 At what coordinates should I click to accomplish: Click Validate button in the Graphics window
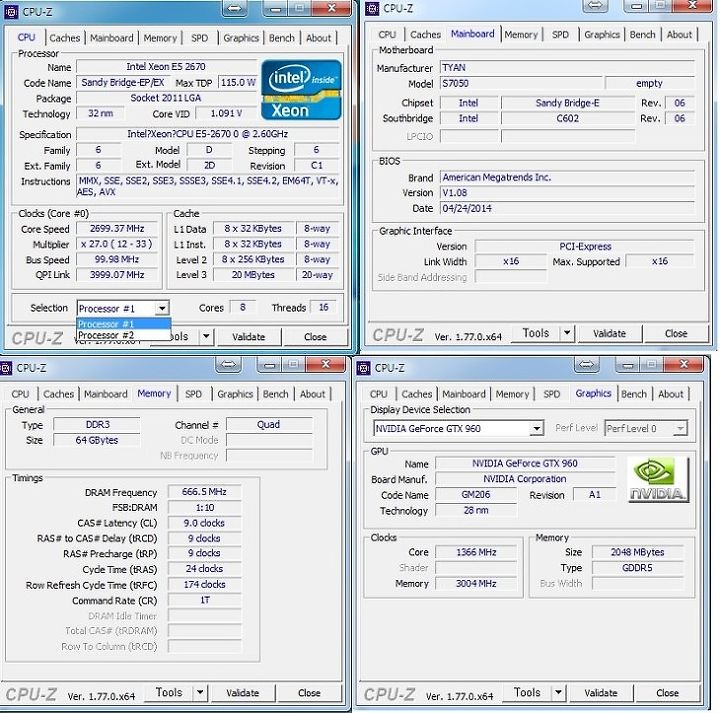click(x=601, y=692)
